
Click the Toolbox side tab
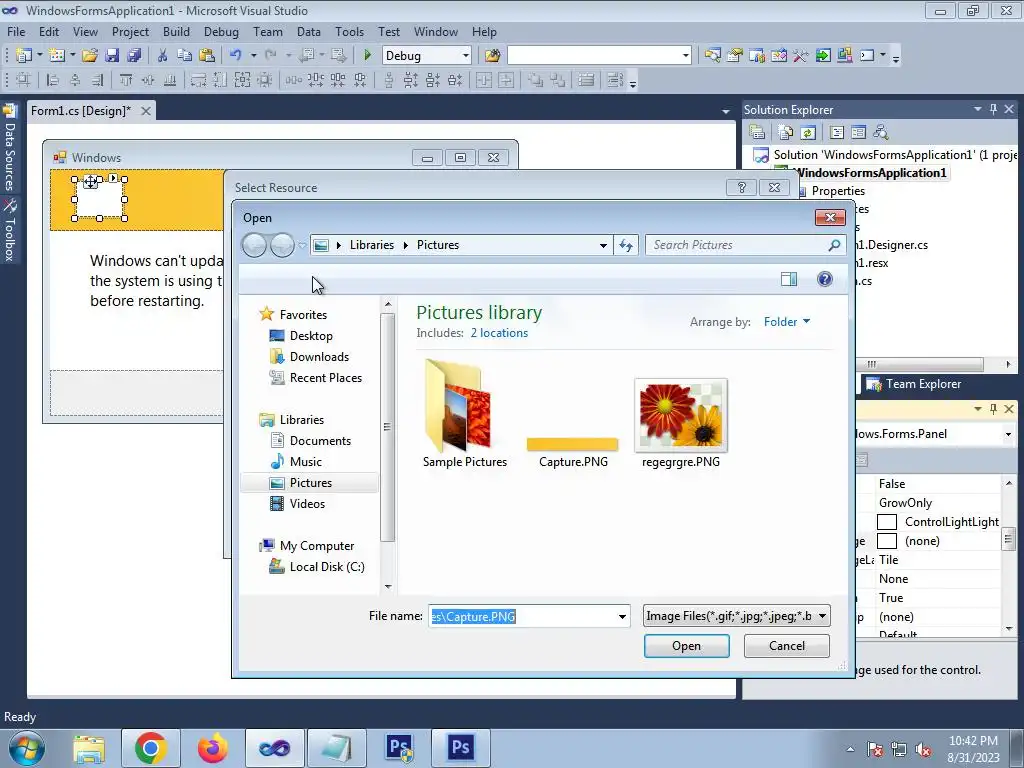(10, 231)
